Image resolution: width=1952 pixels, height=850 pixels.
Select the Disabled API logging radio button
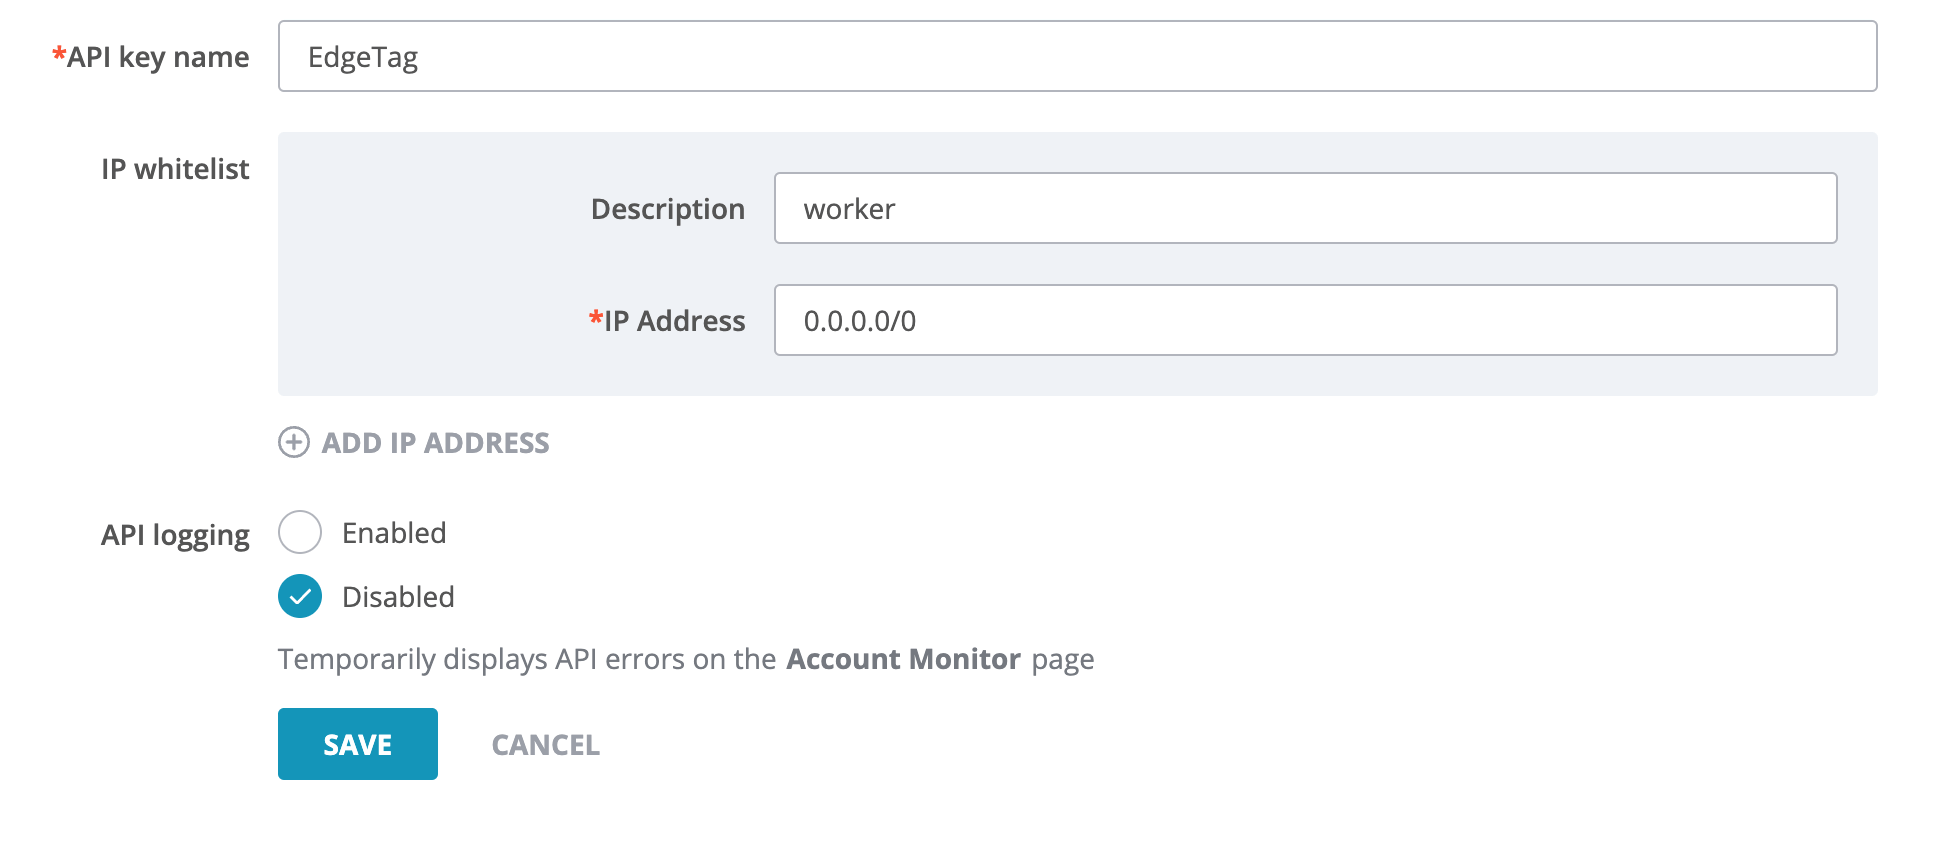300,596
